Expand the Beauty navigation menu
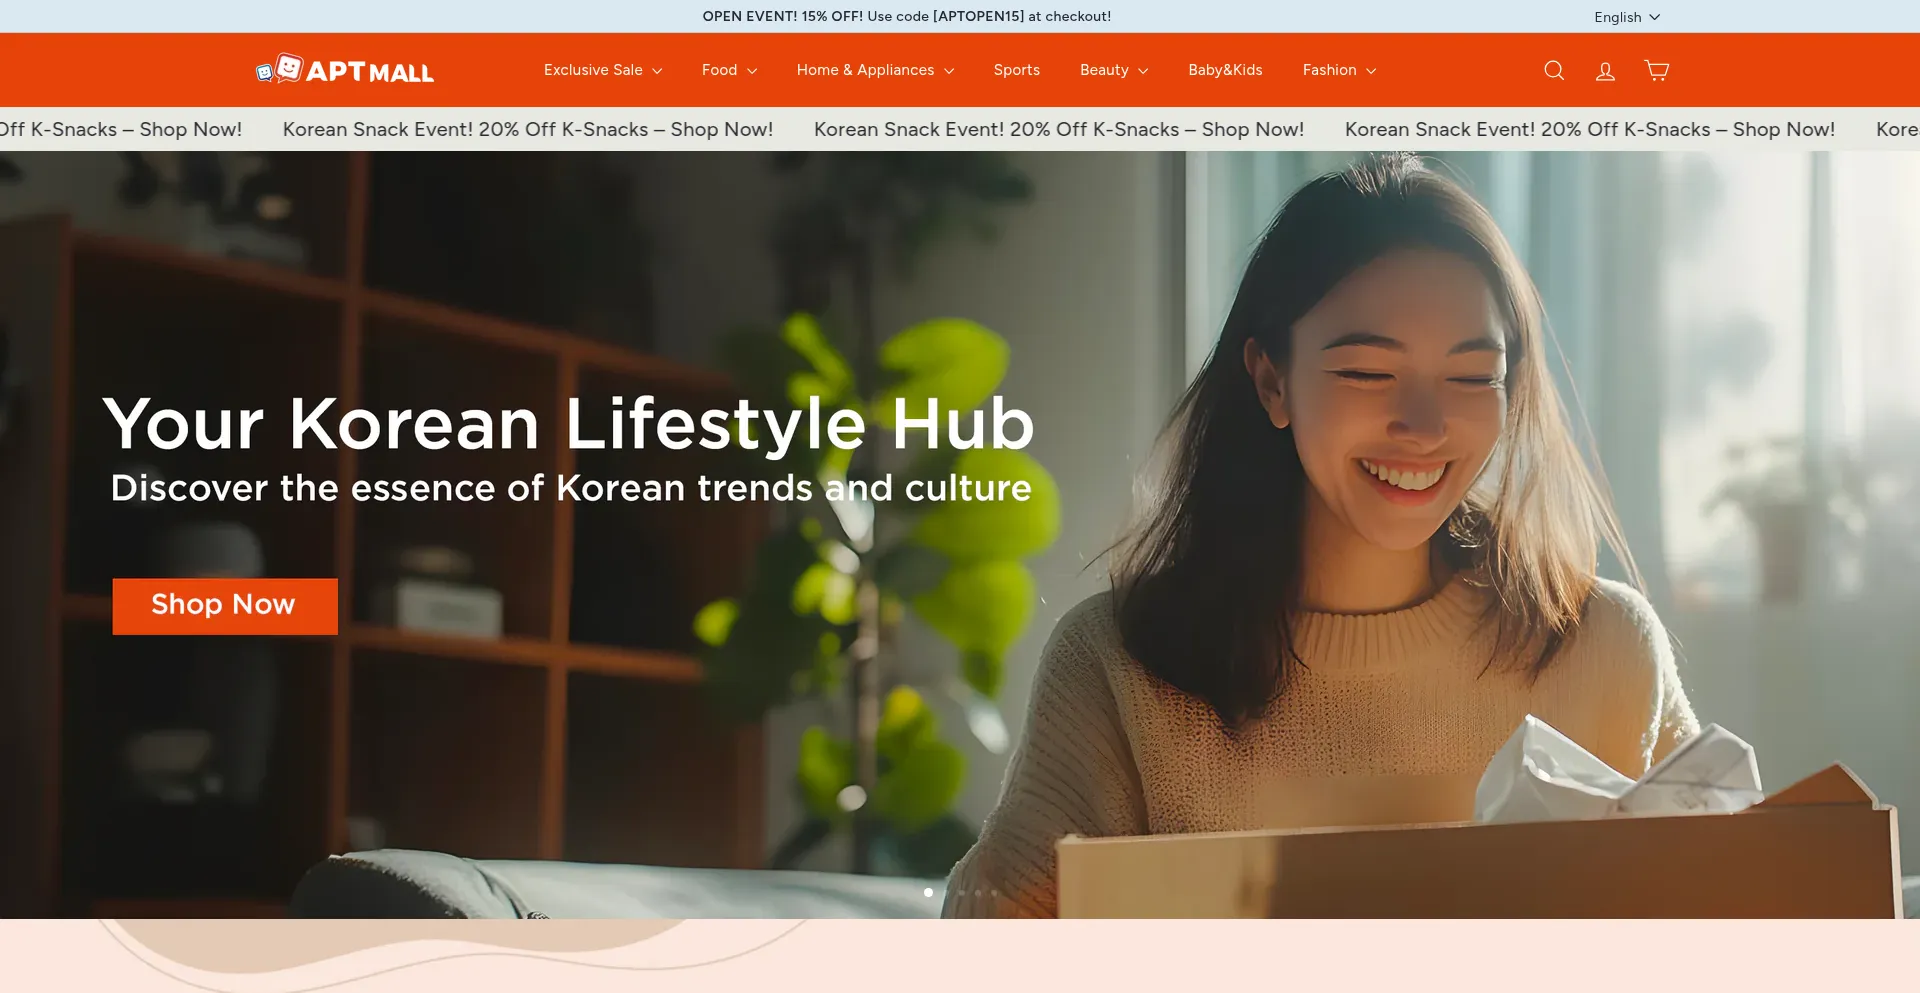 (x=1113, y=70)
